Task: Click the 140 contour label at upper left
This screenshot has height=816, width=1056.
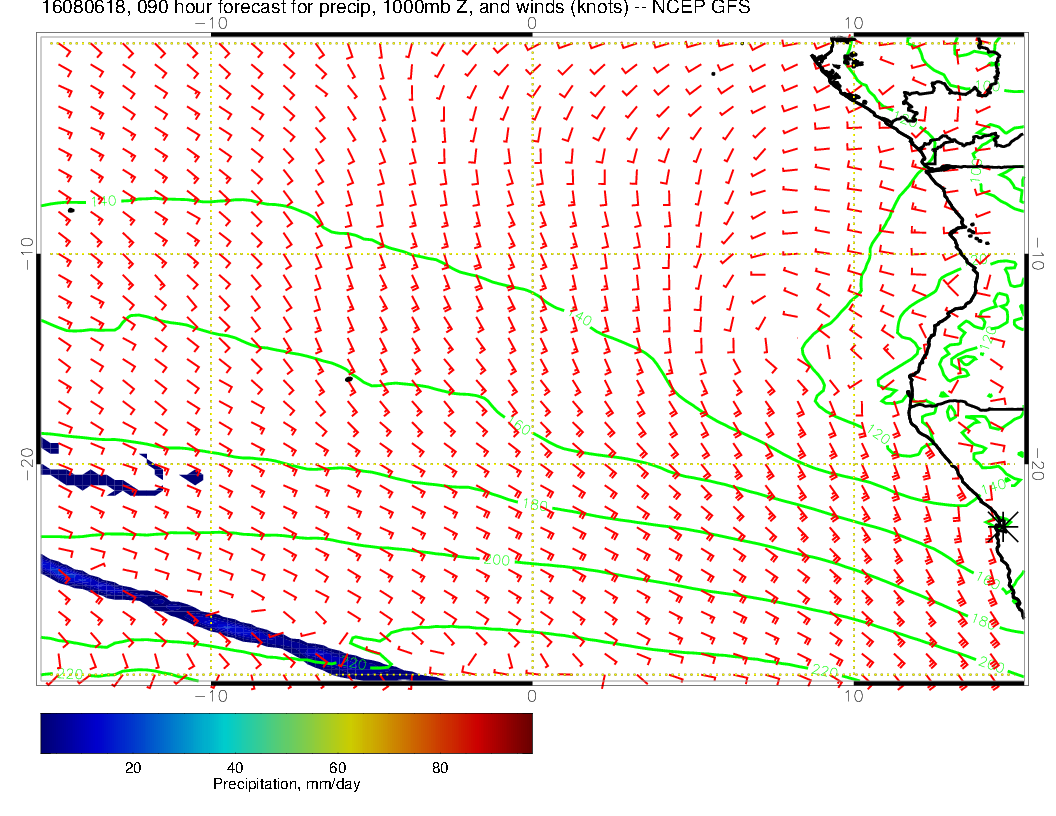Action: click(103, 201)
